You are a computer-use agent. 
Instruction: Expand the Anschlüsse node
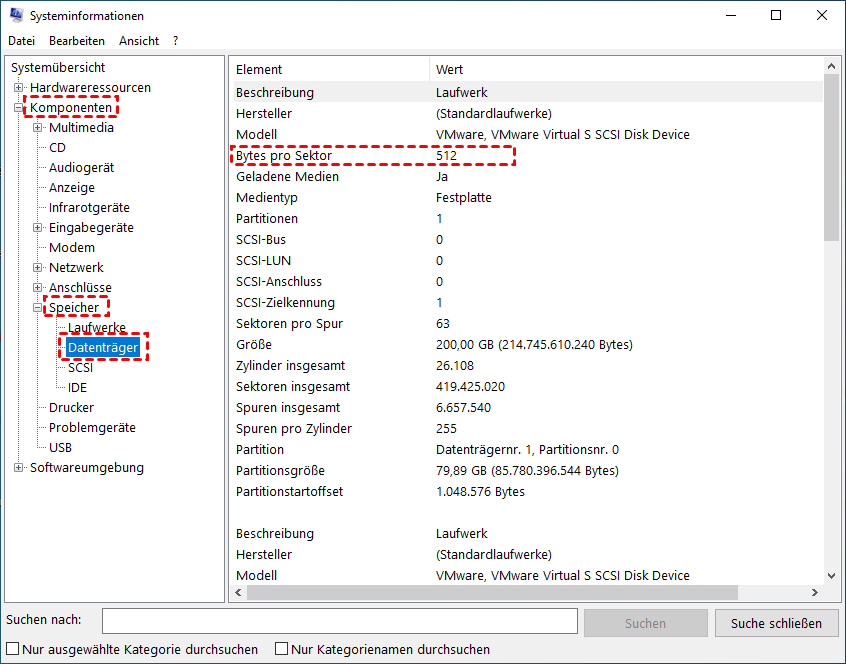coord(37,287)
